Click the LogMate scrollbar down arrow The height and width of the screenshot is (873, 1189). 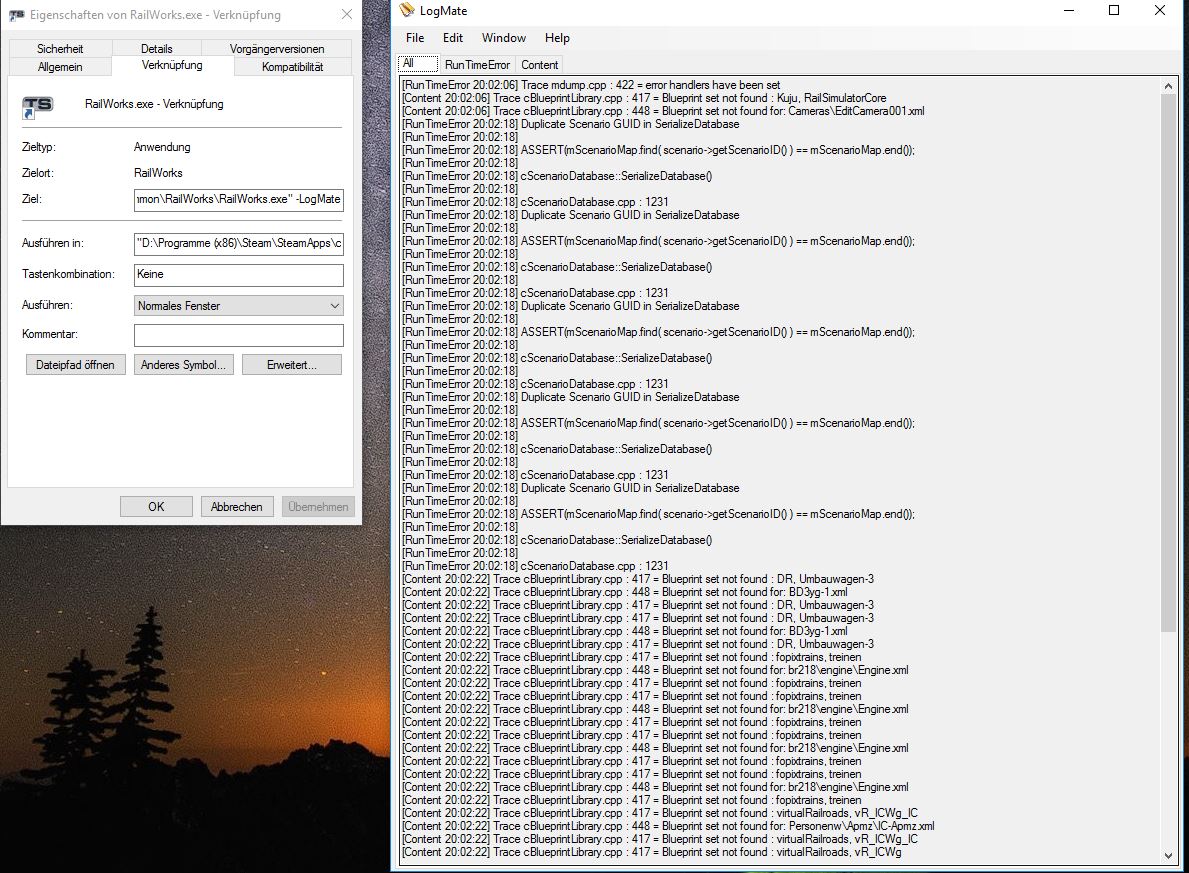click(1168, 855)
